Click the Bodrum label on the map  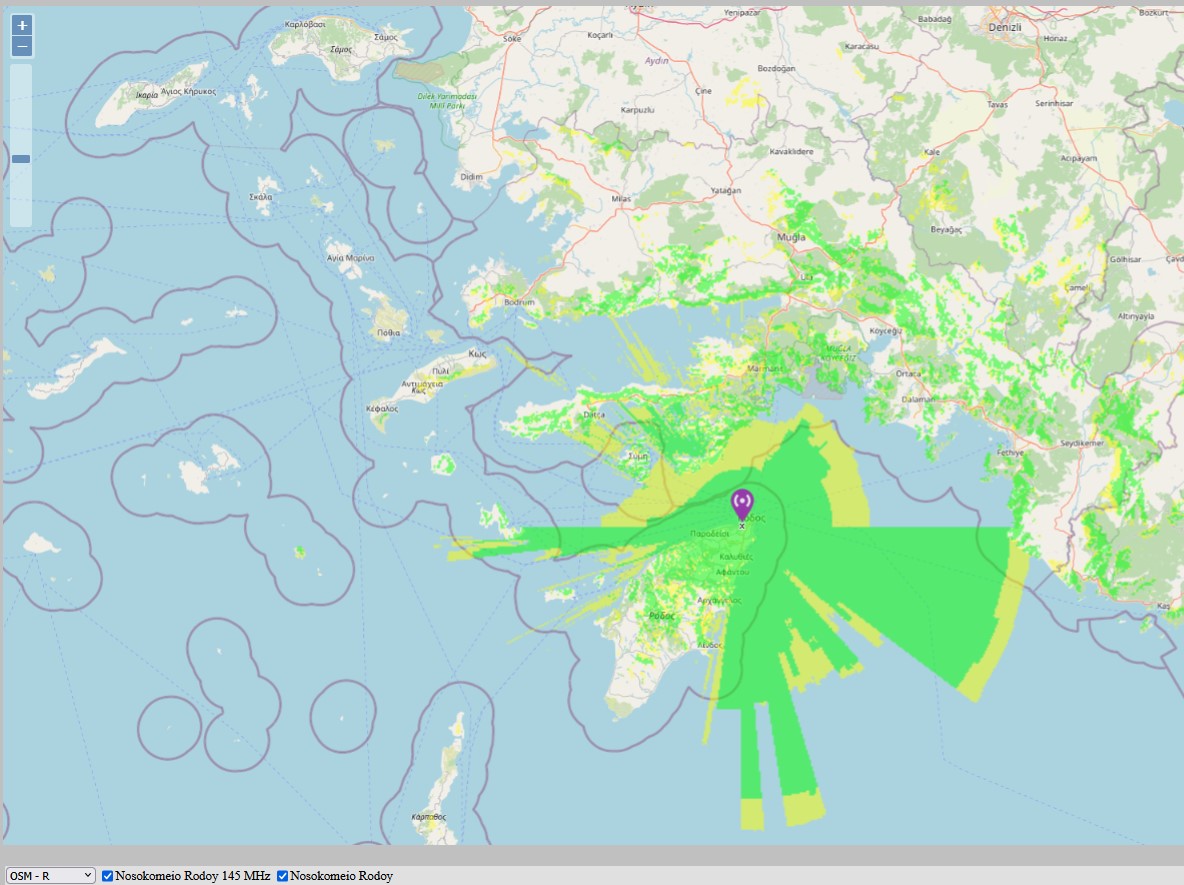(x=519, y=302)
